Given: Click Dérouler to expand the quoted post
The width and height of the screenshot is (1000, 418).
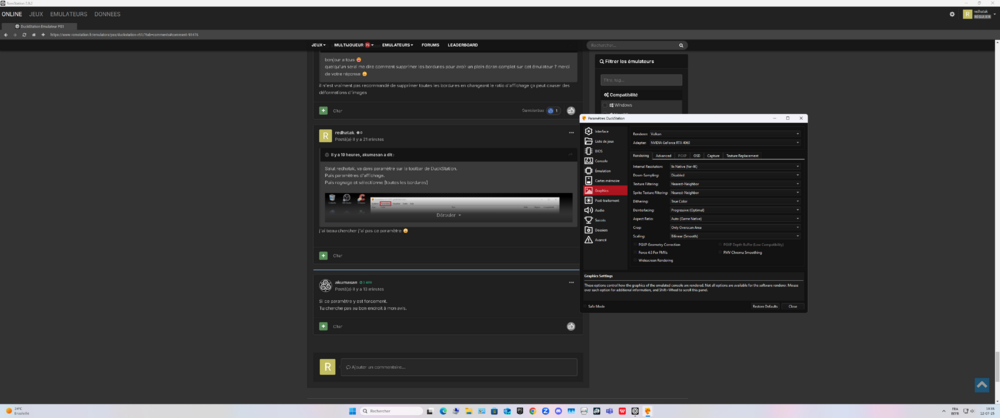Looking at the screenshot, I should 446,214.
